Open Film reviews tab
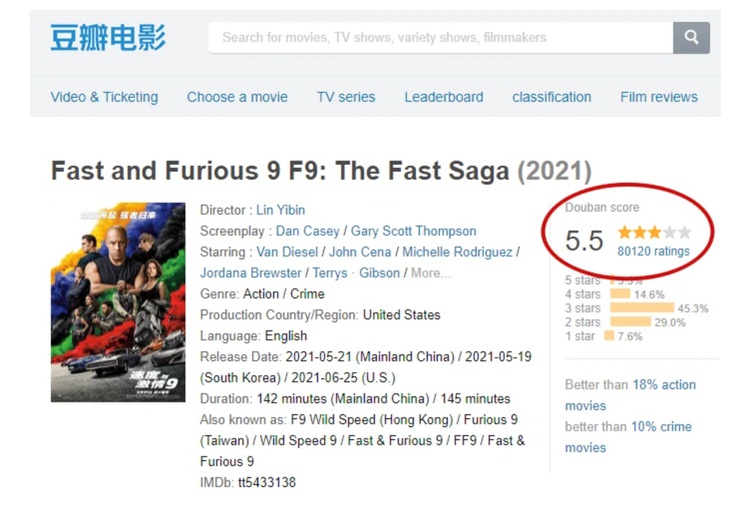This screenshot has width=730, height=510. point(658,97)
